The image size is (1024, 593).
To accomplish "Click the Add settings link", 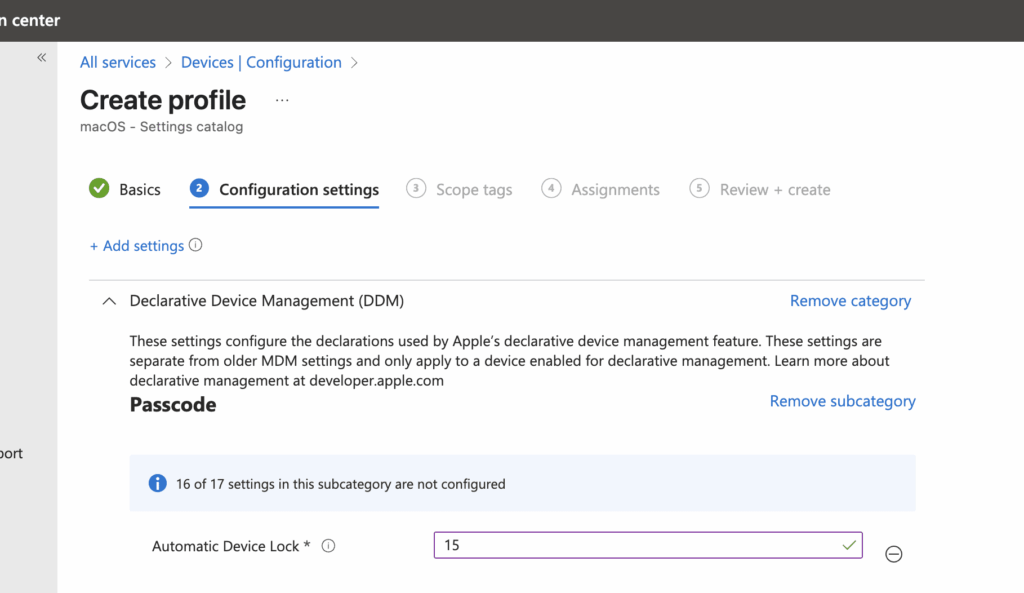I will [x=137, y=245].
